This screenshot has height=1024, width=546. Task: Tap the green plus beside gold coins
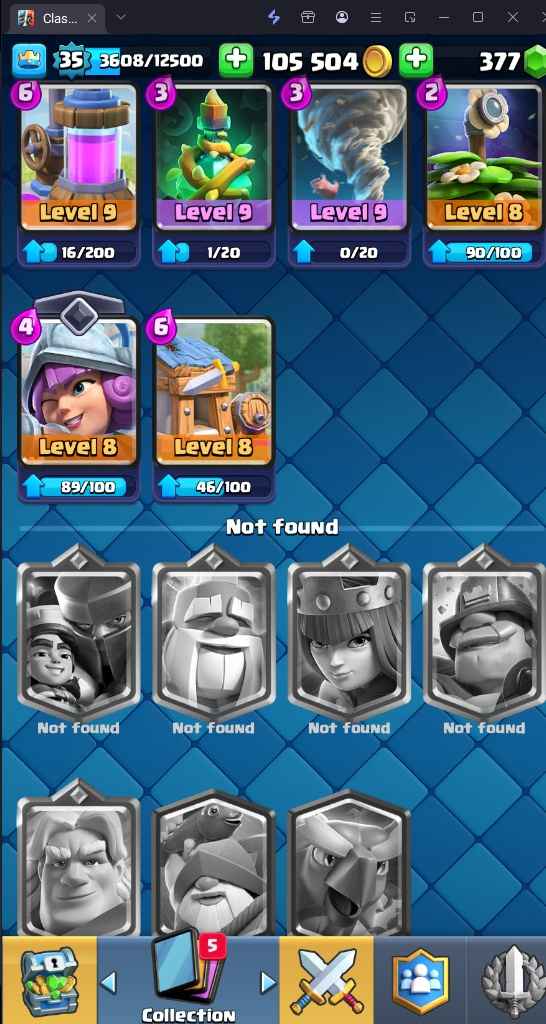click(x=236, y=61)
